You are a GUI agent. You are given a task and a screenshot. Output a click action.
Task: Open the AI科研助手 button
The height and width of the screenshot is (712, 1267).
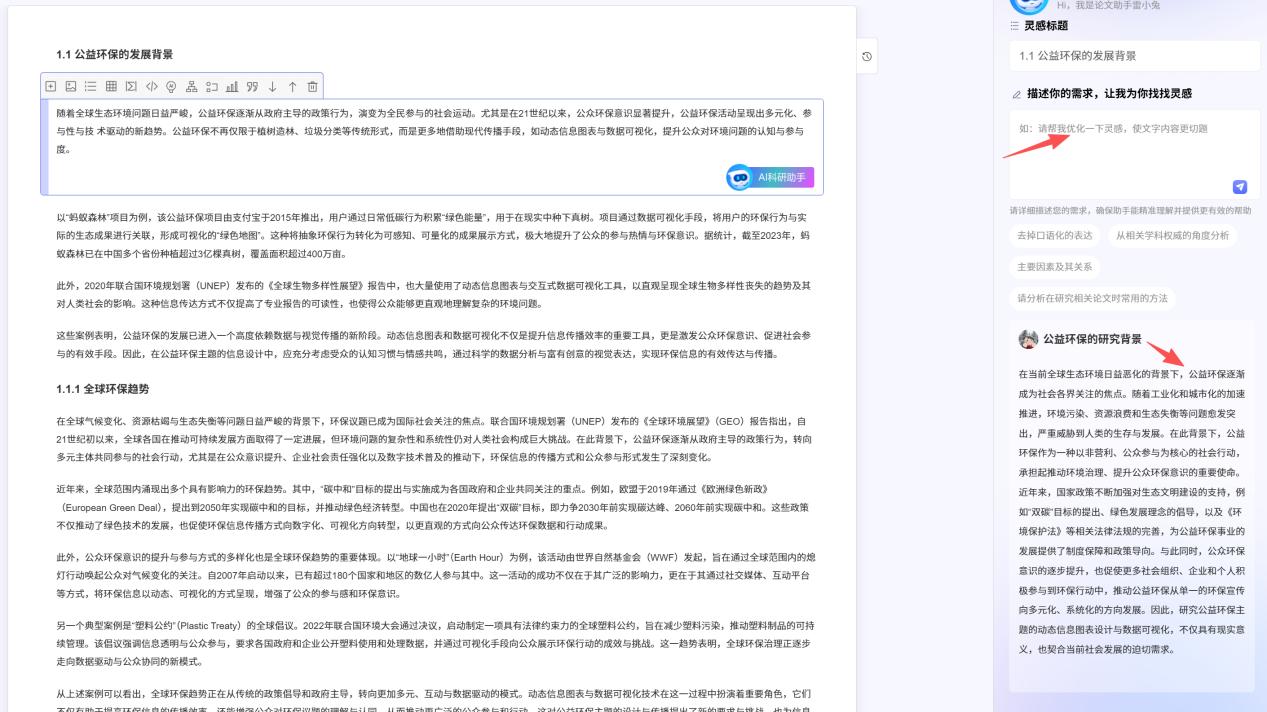click(x=770, y=177)
